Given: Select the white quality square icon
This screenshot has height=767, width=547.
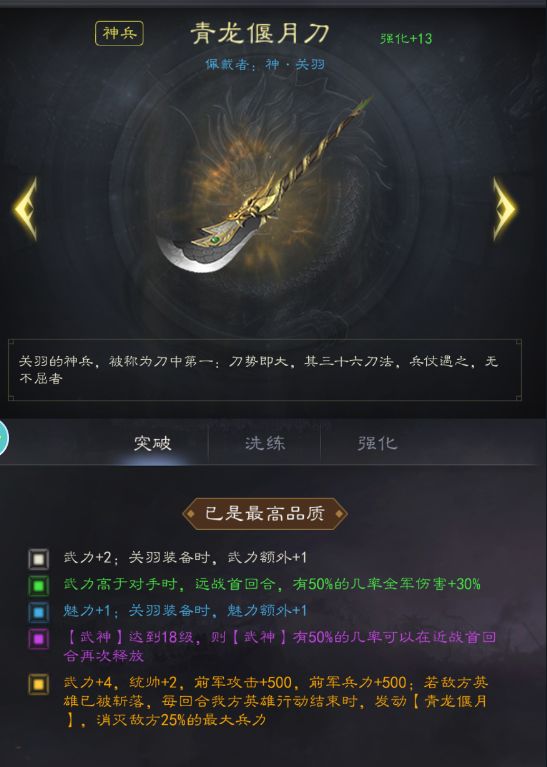Looking at the screenshot, I should coord(38,559).
